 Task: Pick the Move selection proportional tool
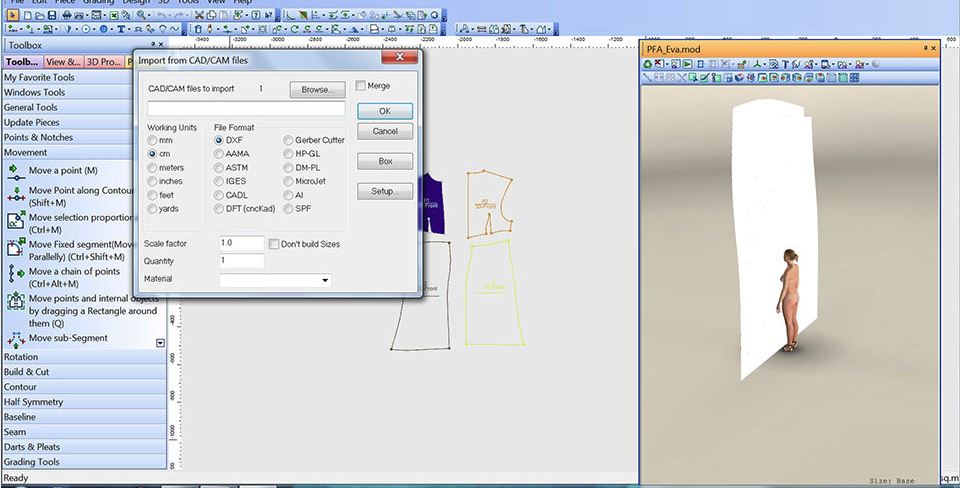[80, 218]
